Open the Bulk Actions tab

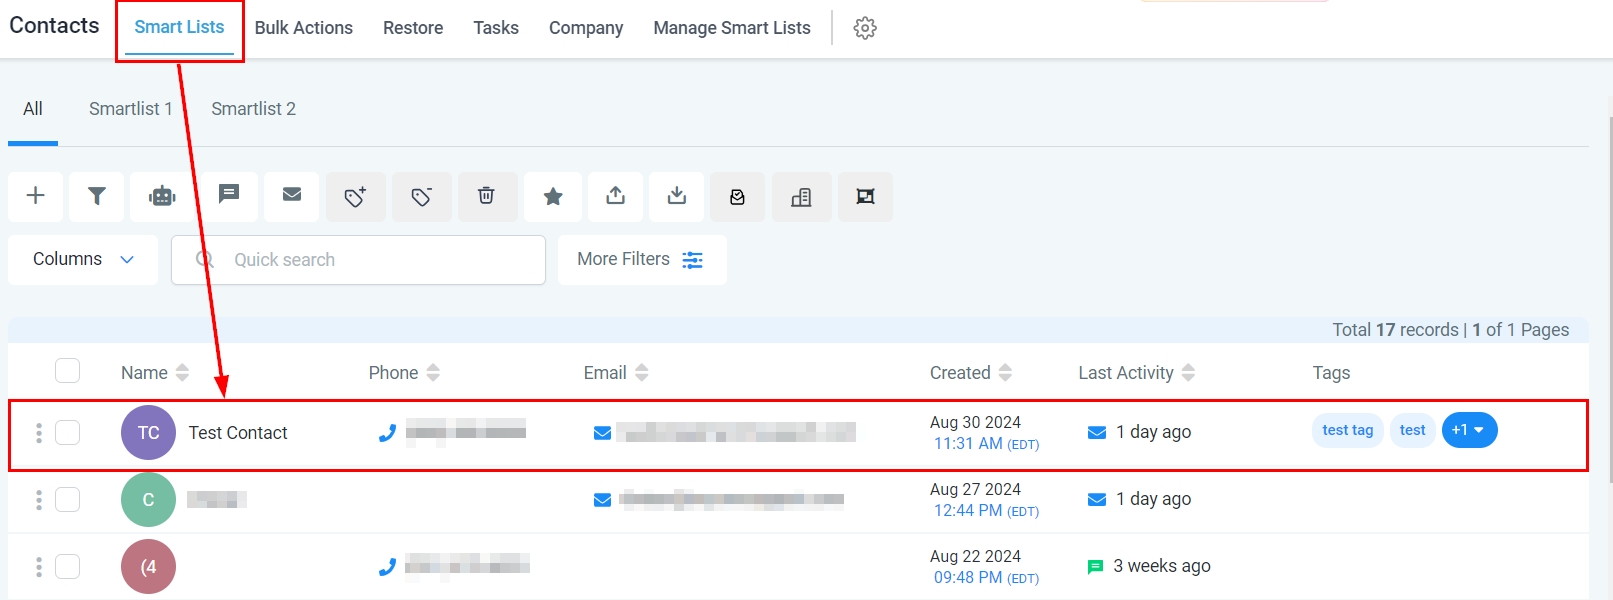coord(303,28)
